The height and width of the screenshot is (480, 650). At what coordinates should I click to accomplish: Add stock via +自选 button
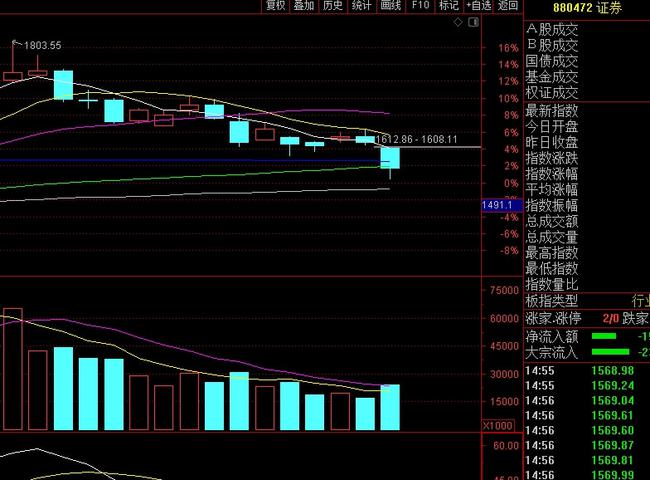coord(478,6)
